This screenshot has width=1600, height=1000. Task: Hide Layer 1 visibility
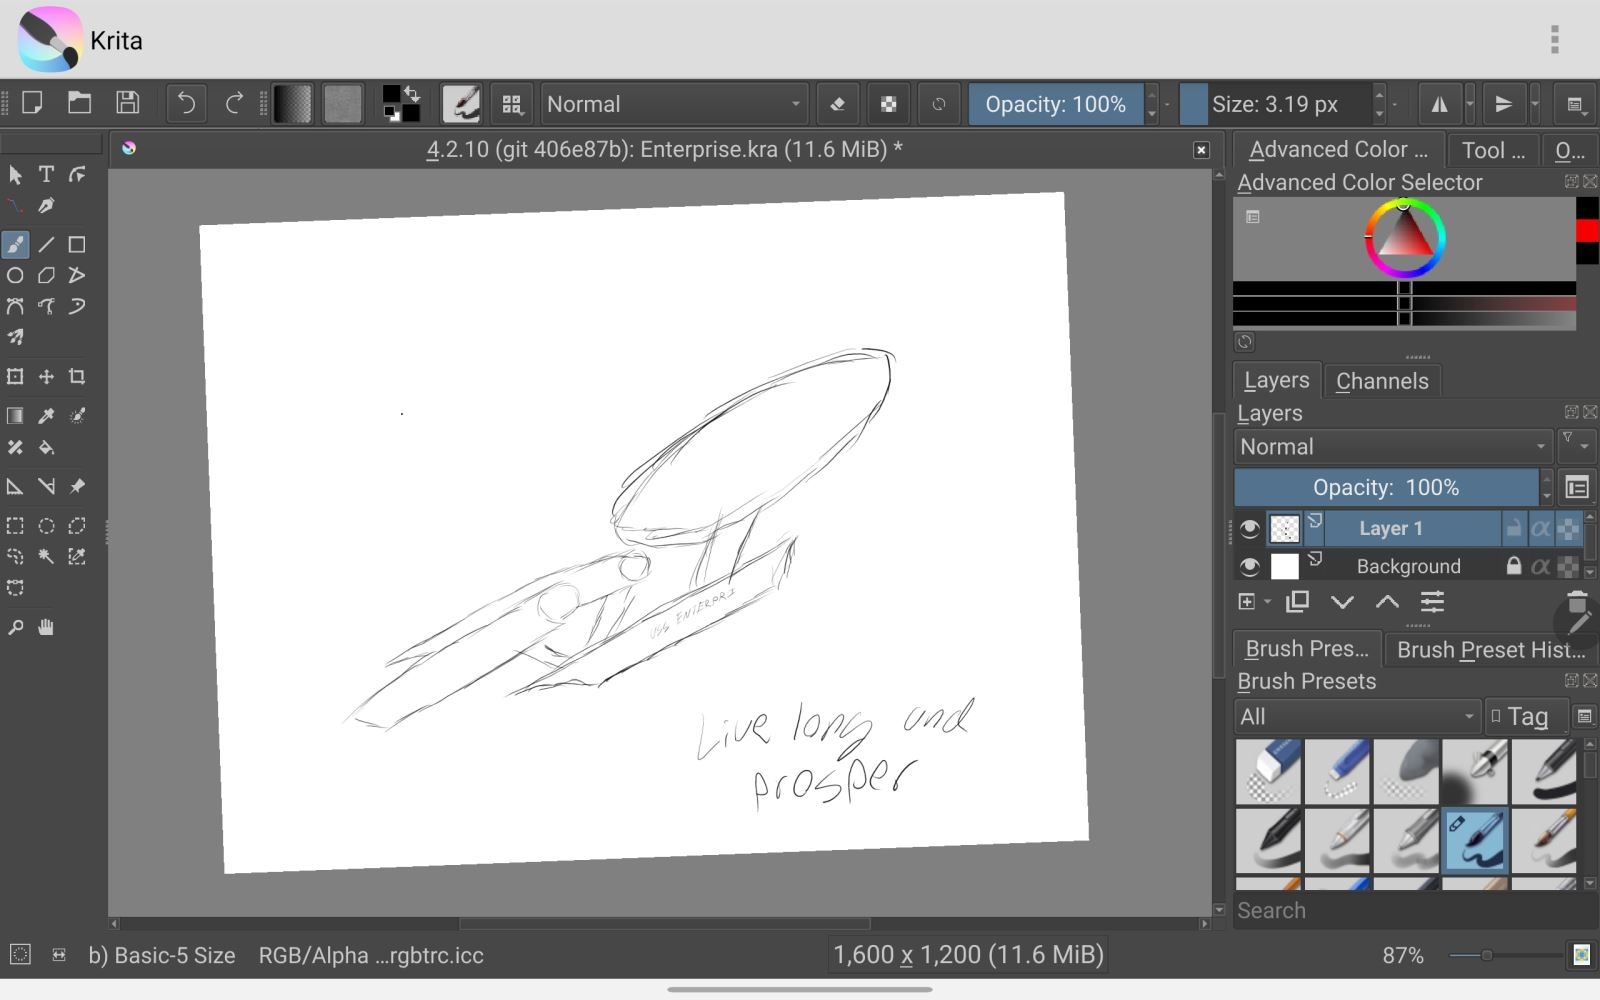tap(1249, 529)
